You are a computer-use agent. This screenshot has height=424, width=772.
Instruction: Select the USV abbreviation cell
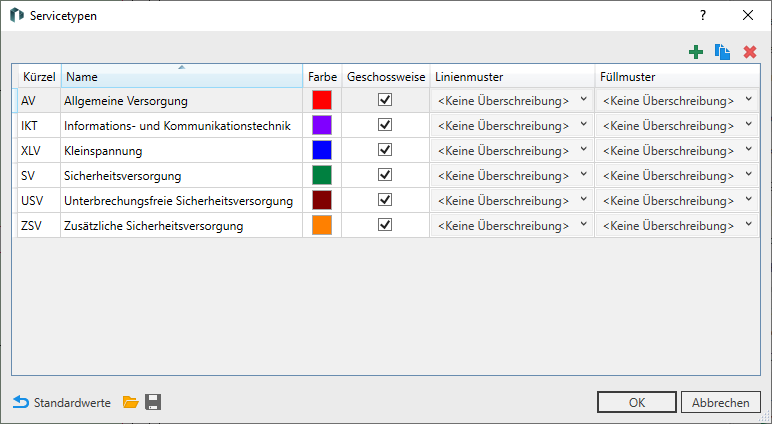(39, 201)
